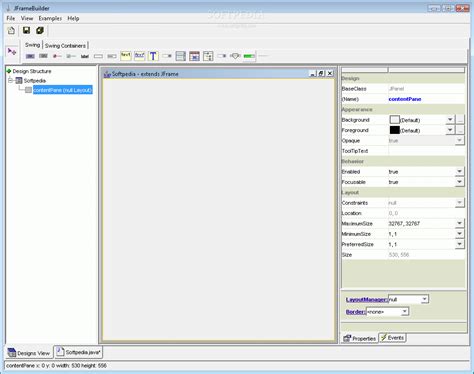Open the Border combo box
Viewport: 474px width, 374px height.
387,312
